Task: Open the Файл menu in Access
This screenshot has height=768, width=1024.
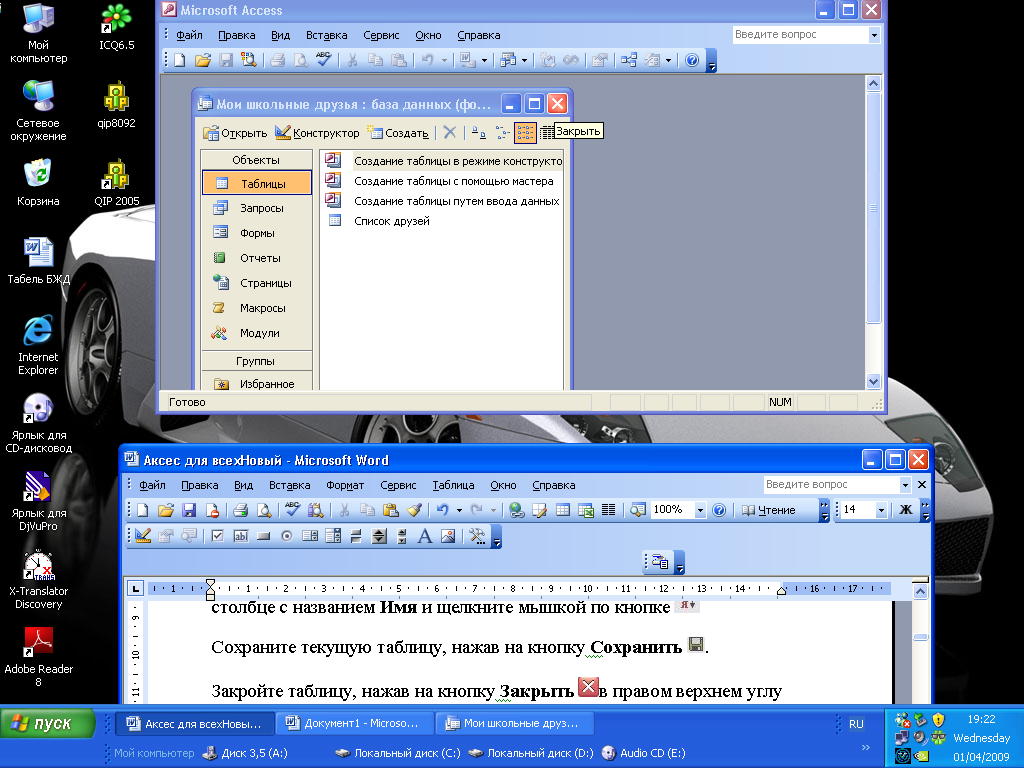Action: coord(189,35)
